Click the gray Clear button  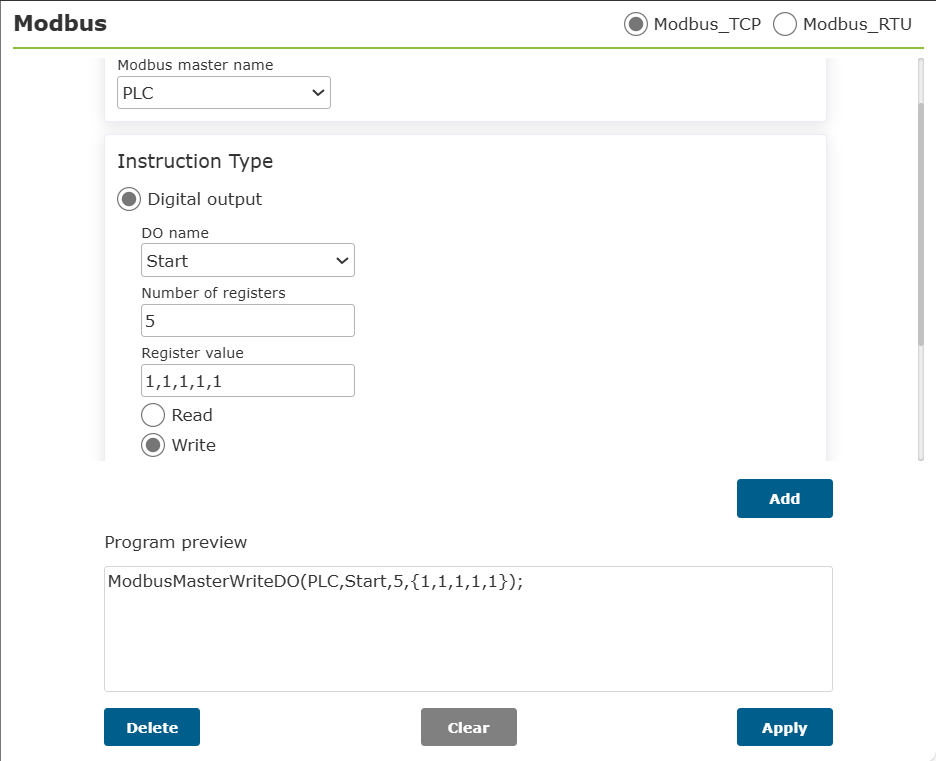pyautogui.click(x=469, y=727)
